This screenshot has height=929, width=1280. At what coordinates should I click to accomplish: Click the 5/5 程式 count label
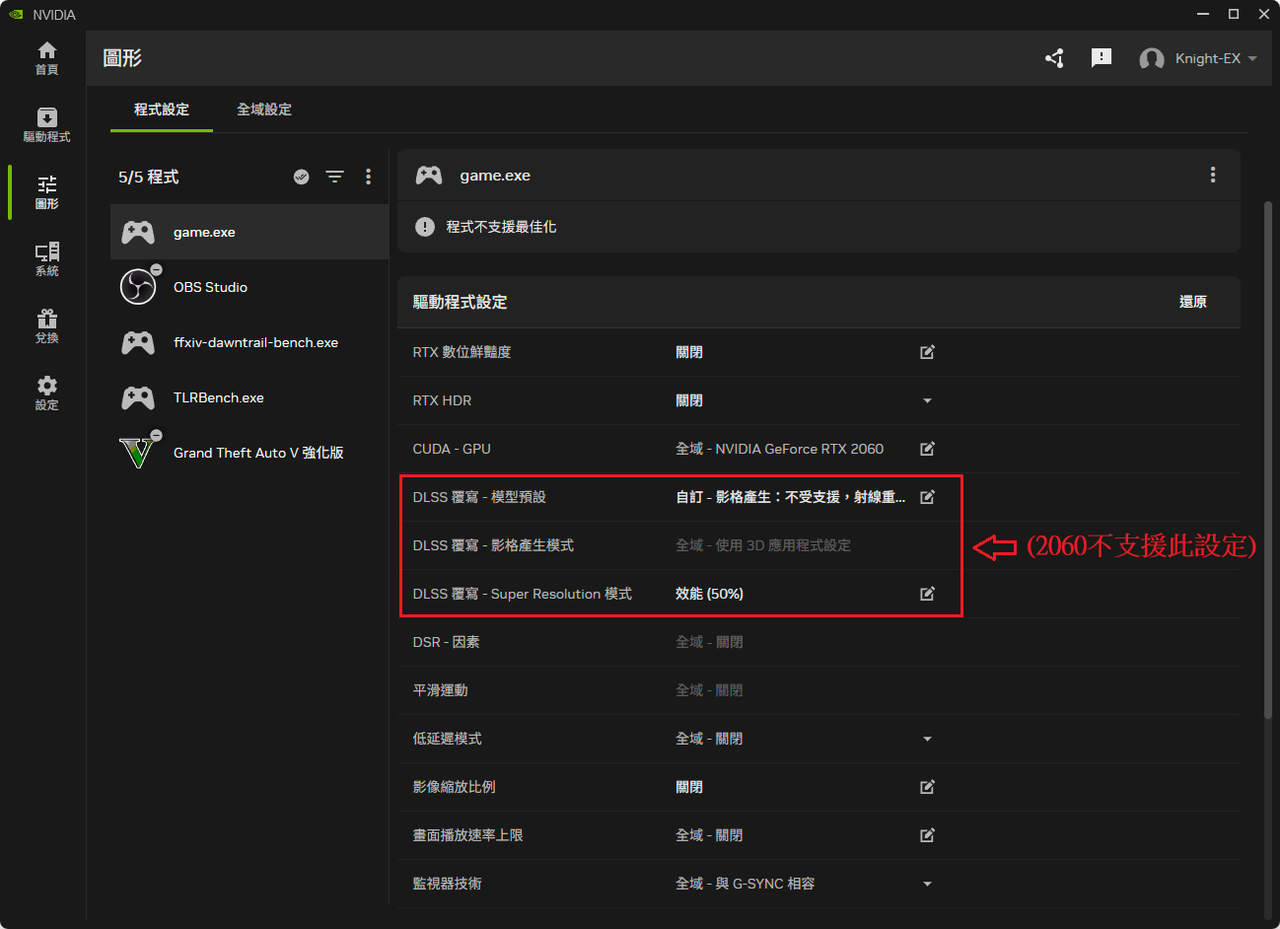pyautogui.click(x=148, y=177)
